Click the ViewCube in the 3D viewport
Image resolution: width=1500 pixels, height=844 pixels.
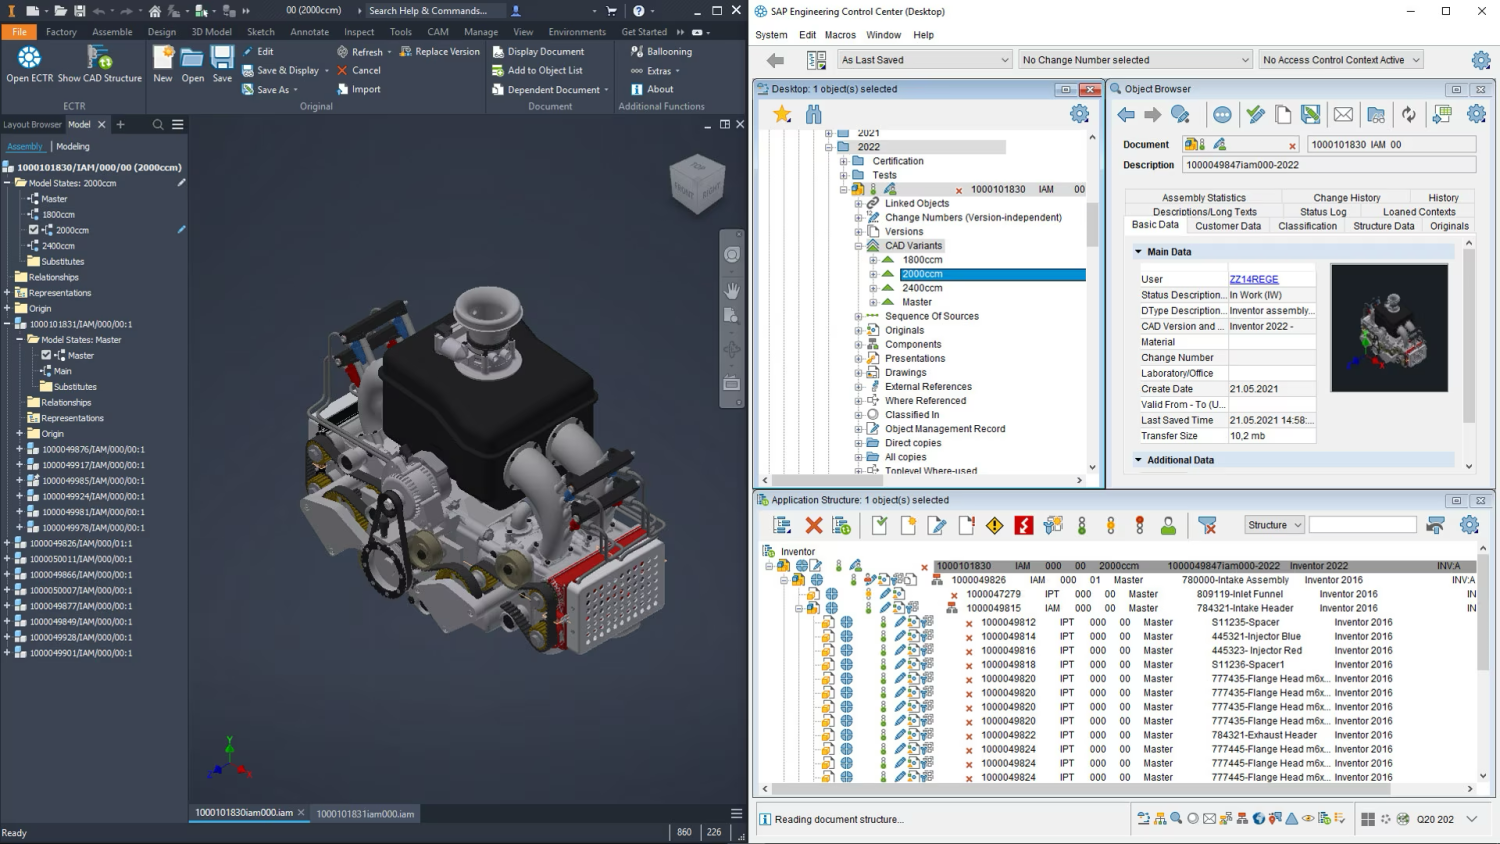[697, 184]
